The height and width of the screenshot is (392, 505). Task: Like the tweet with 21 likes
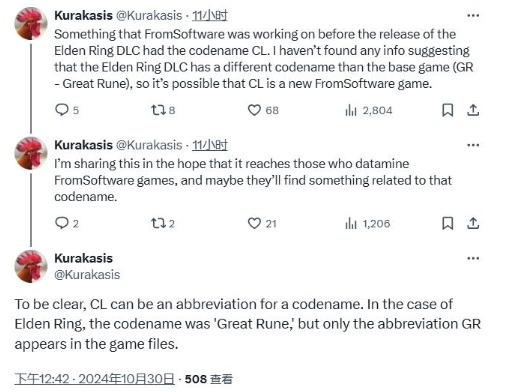262,223
